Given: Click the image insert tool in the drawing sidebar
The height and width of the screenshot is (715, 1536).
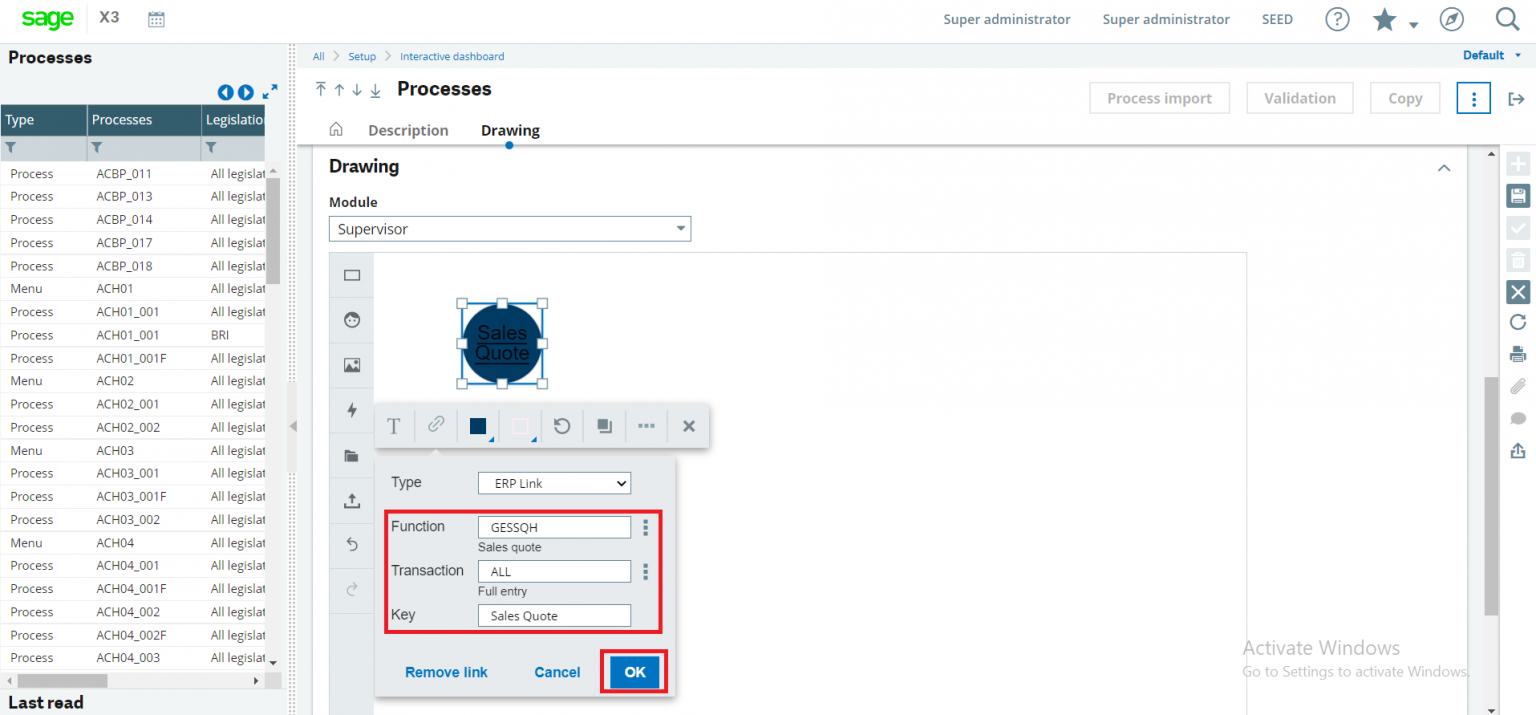Looking at the screenshot, I should tap(351, 365).
